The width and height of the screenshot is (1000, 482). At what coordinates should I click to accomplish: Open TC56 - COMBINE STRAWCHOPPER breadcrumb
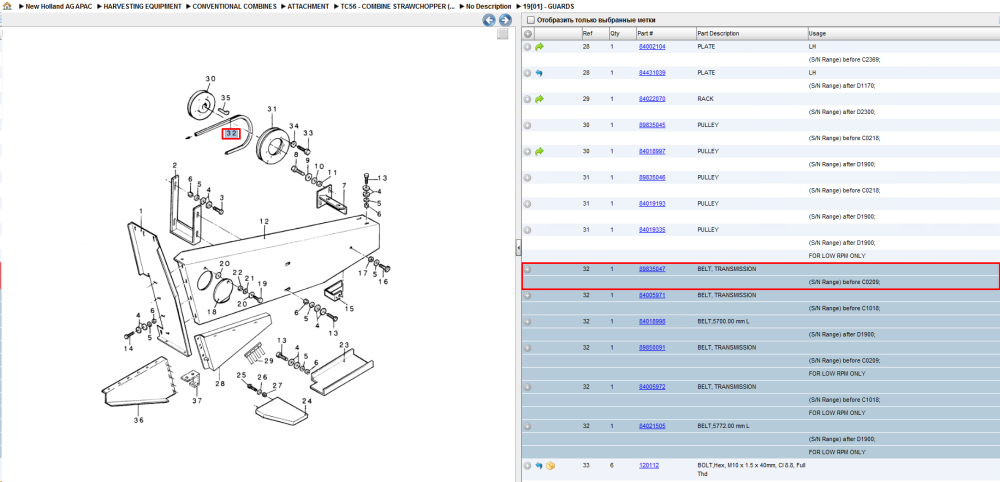point(397,6)
